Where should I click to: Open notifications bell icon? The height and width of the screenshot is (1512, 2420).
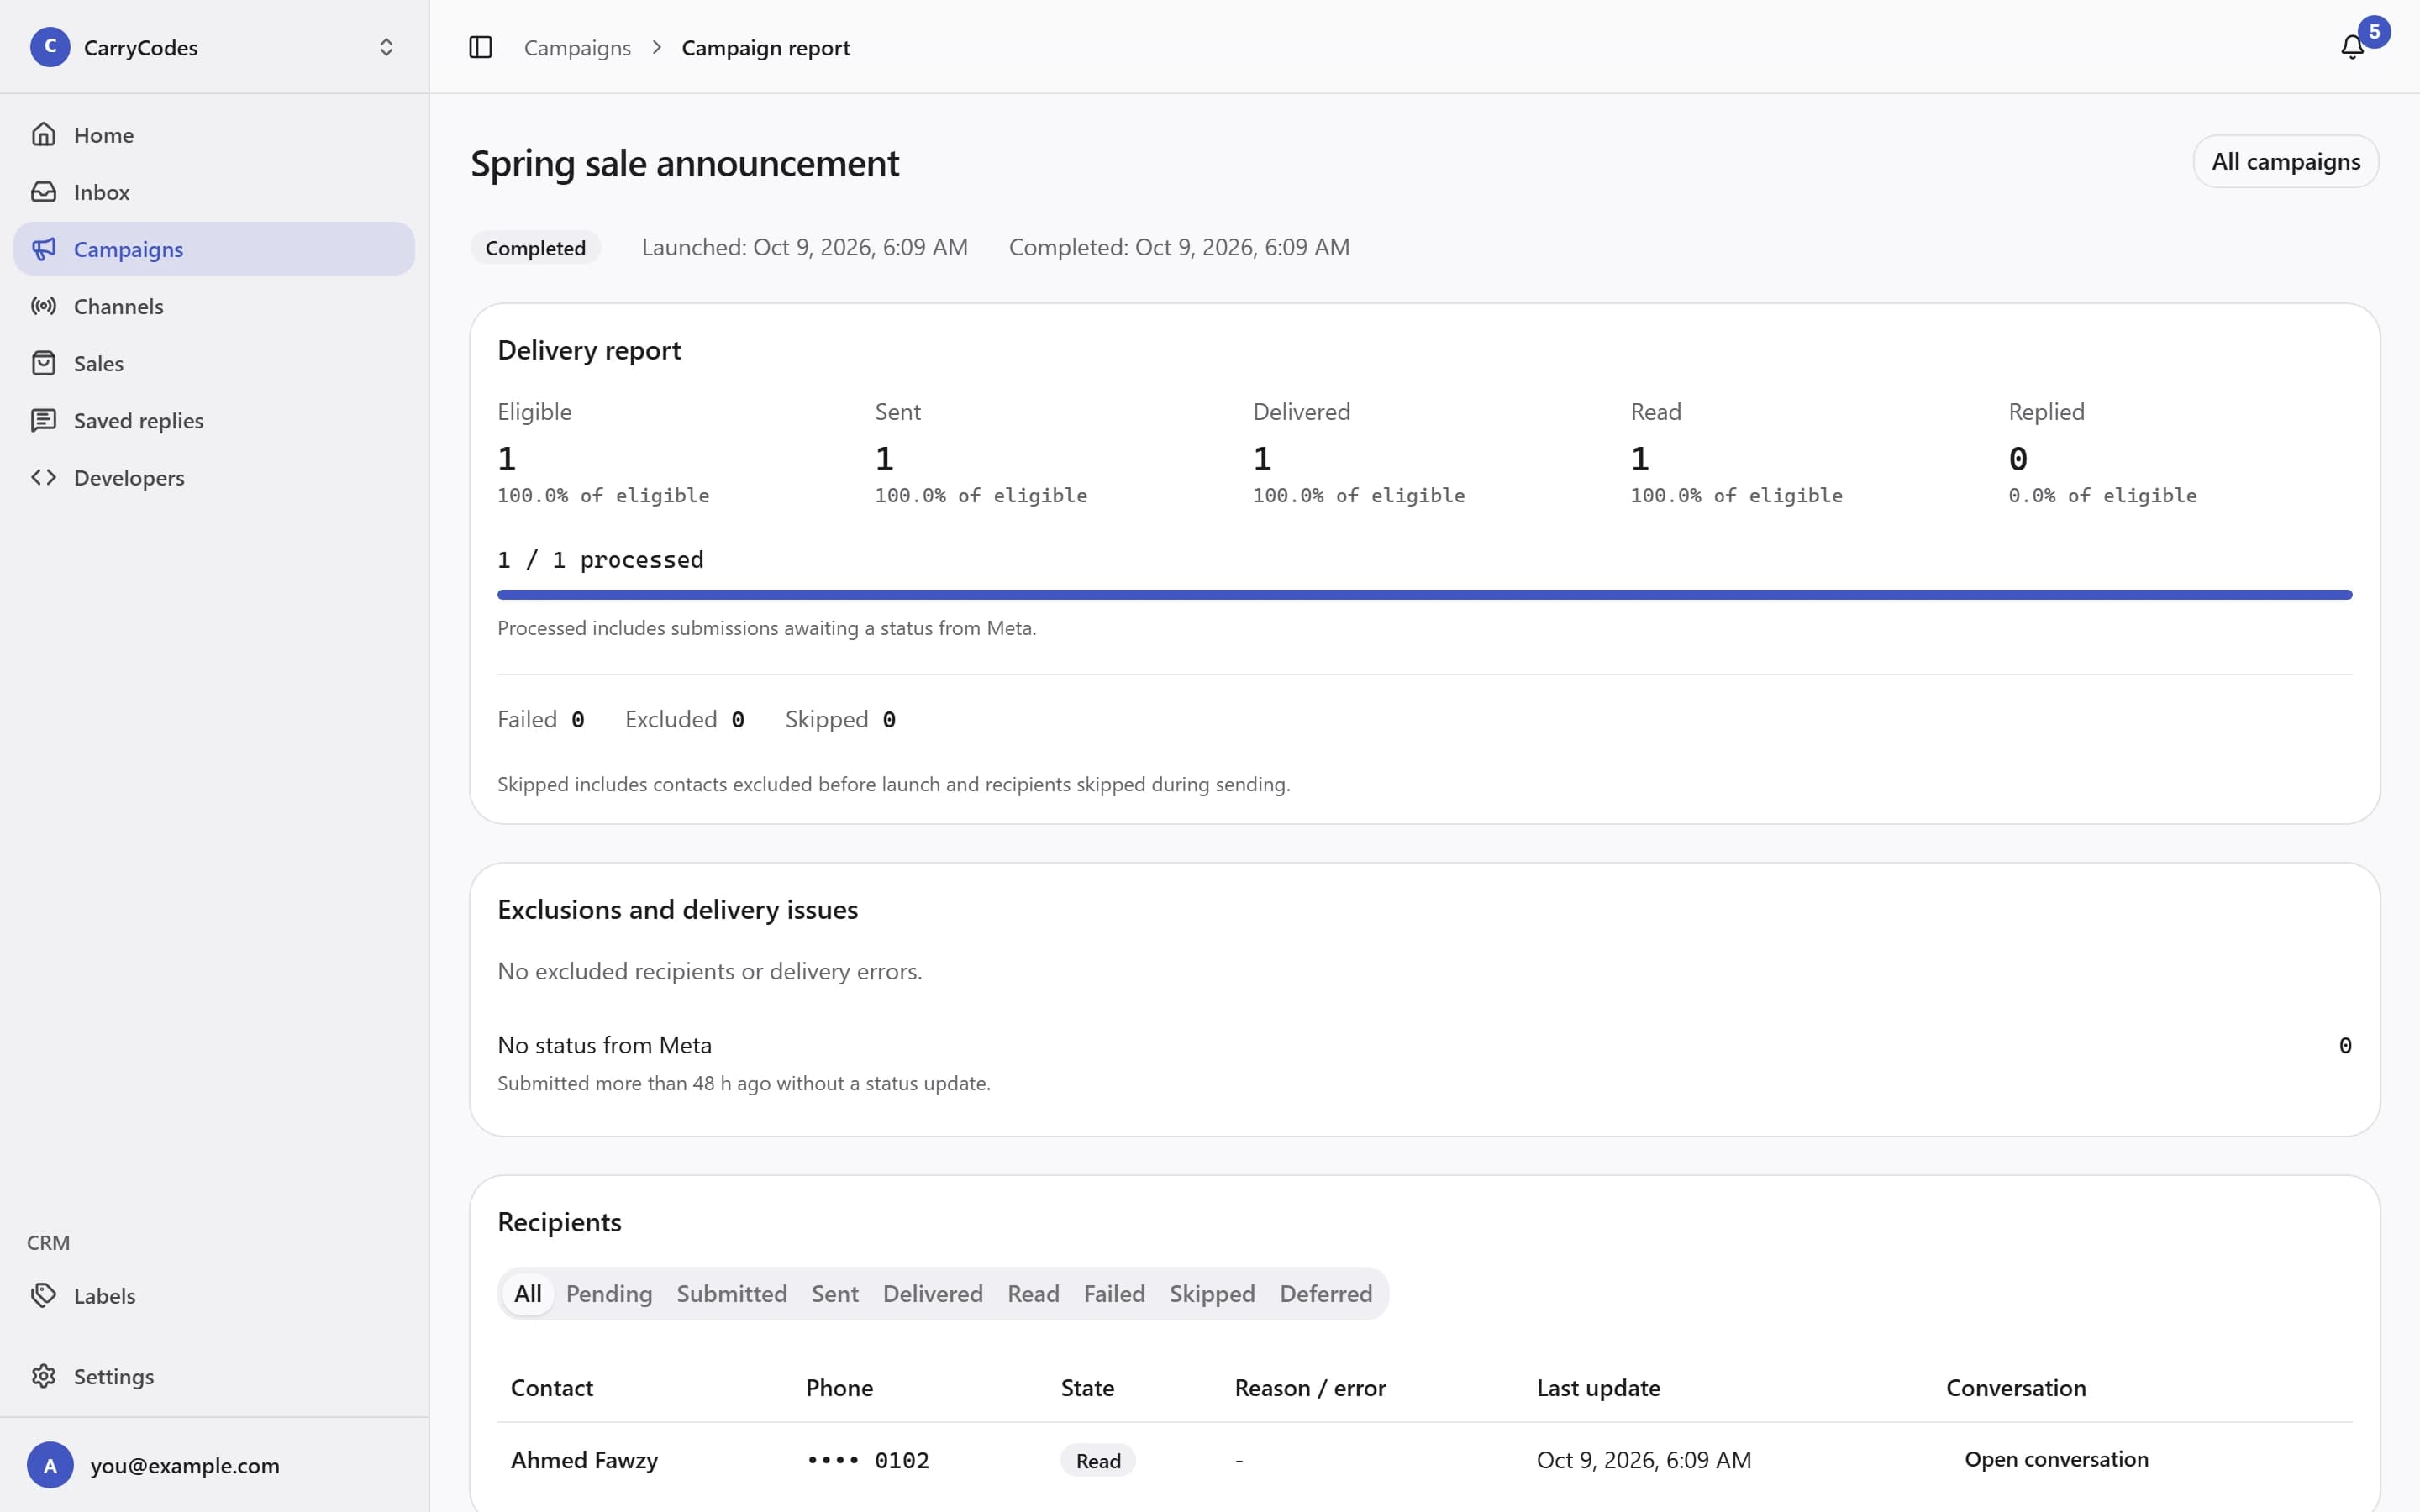[x=2352, y=47]
